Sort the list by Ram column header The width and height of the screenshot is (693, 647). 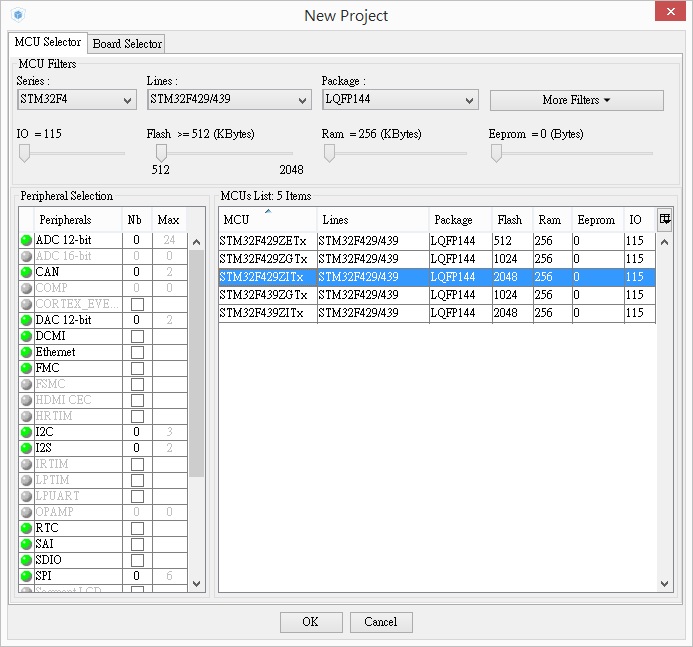552,220
